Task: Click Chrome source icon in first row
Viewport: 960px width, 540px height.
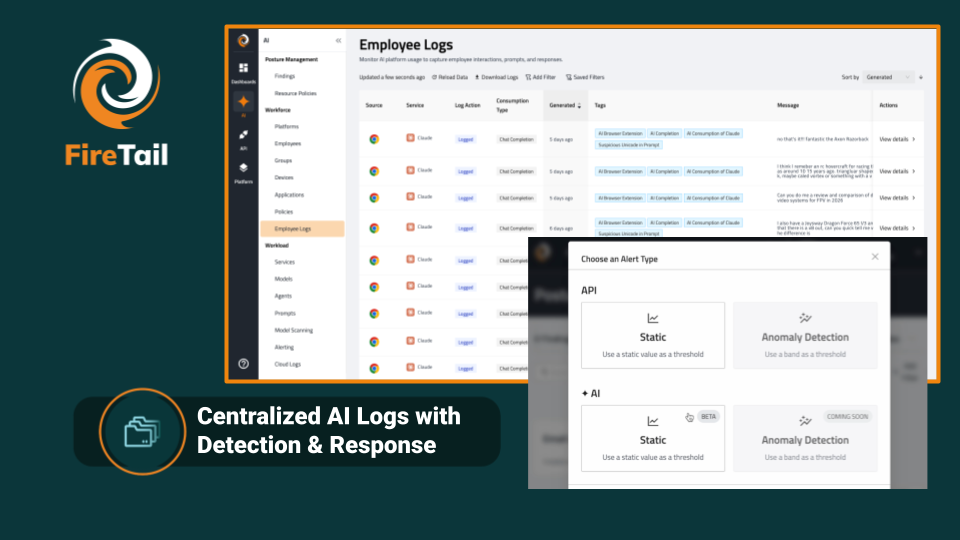Action: coord(374,139)
